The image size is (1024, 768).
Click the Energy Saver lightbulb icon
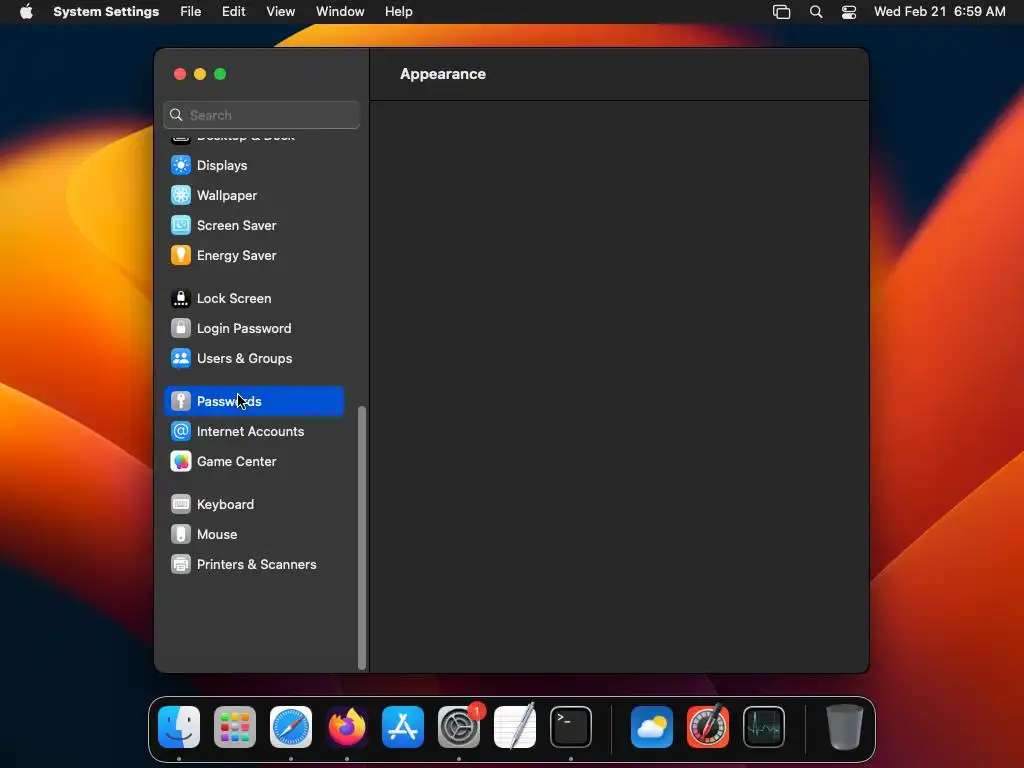point(181,255)
